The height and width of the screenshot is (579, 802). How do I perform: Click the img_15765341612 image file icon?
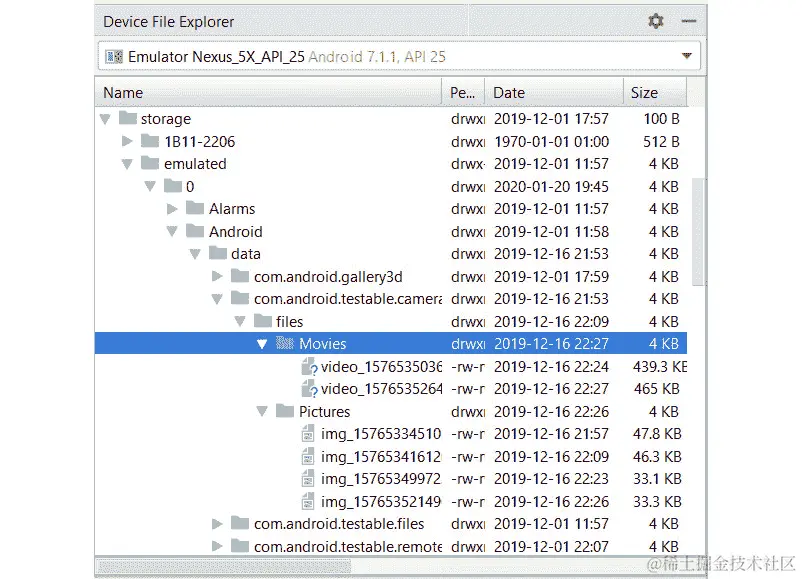pyautogui.click(x=307, y=456)
